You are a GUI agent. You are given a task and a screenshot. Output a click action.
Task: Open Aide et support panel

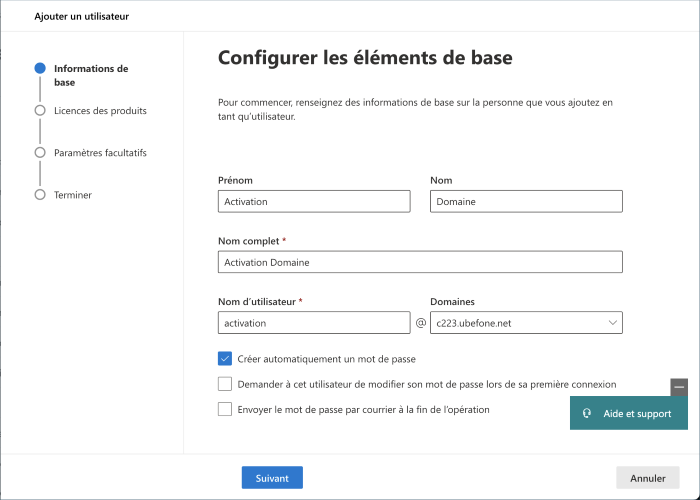(629, 413)
